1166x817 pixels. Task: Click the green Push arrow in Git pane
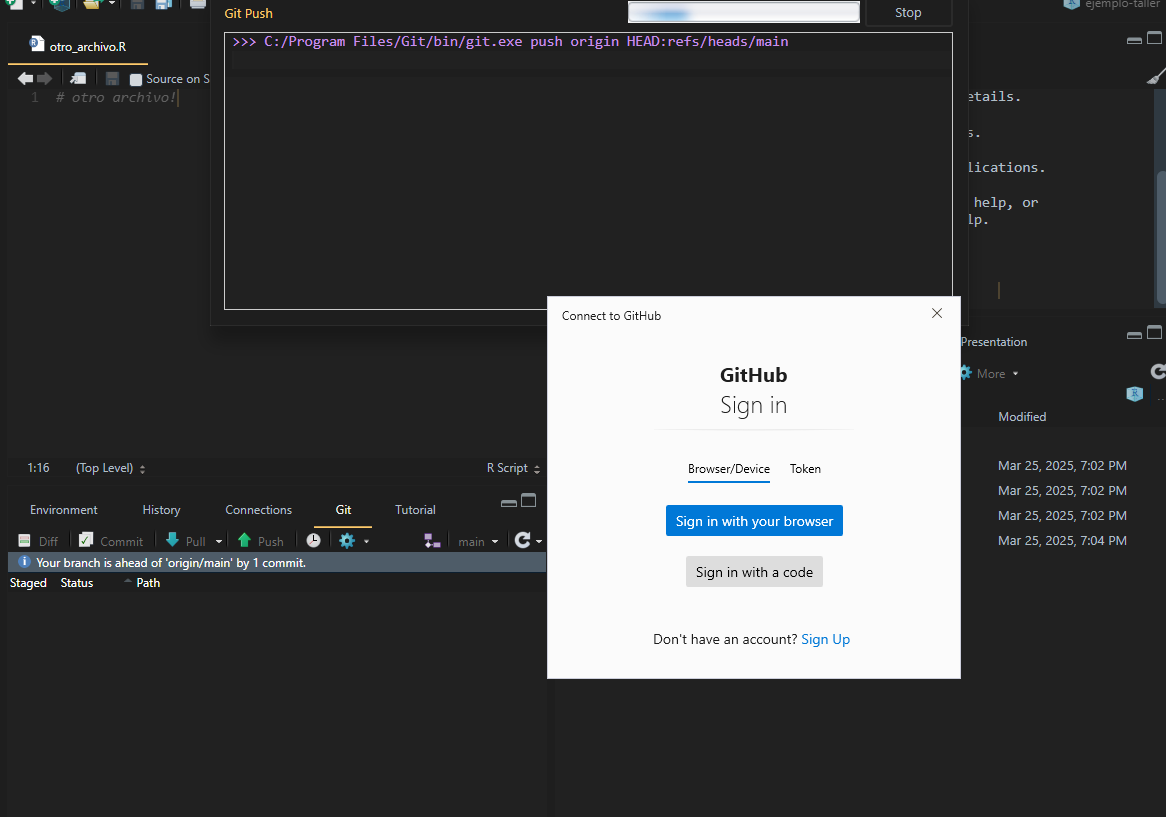coord(244,540)
